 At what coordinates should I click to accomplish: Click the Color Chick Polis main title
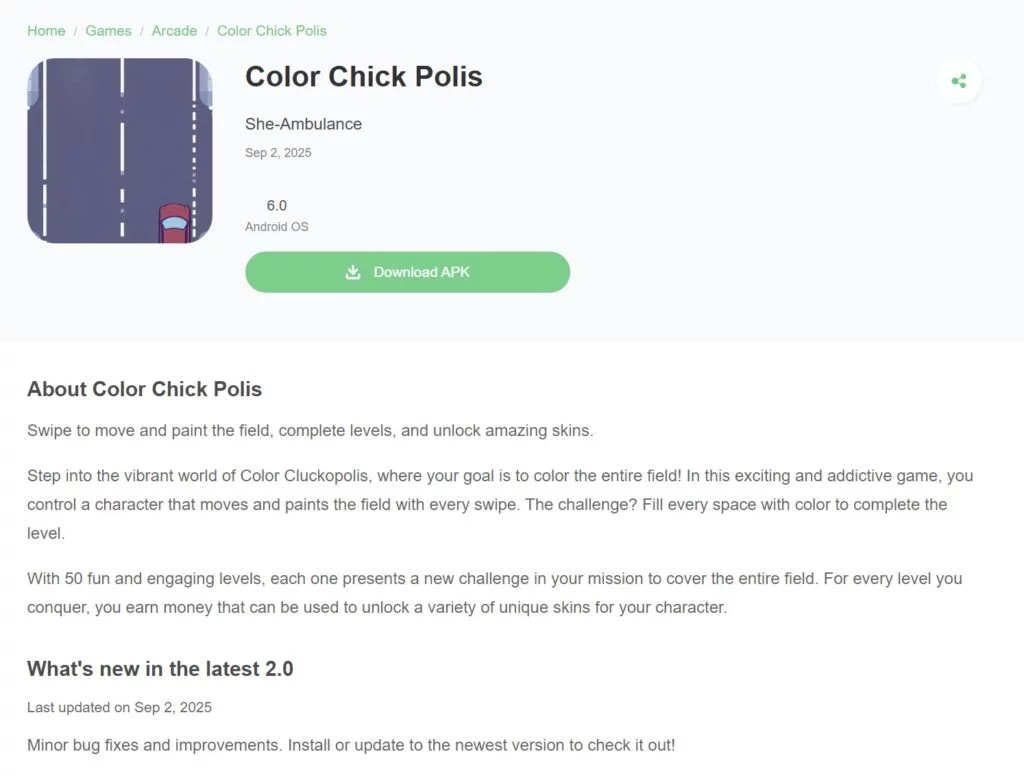364,77
